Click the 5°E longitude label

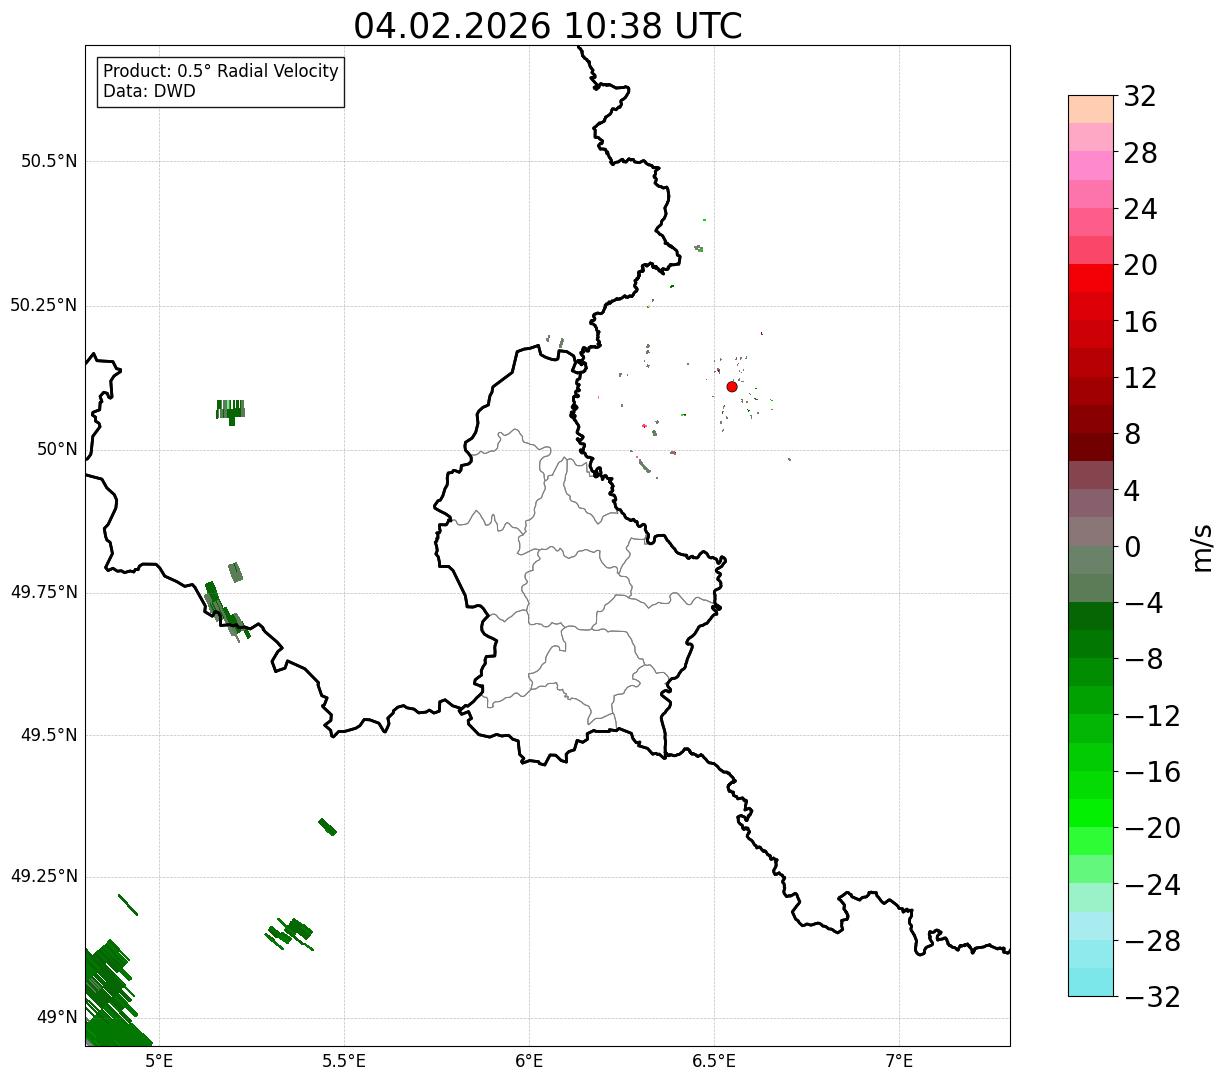[x=159, y=1061]
